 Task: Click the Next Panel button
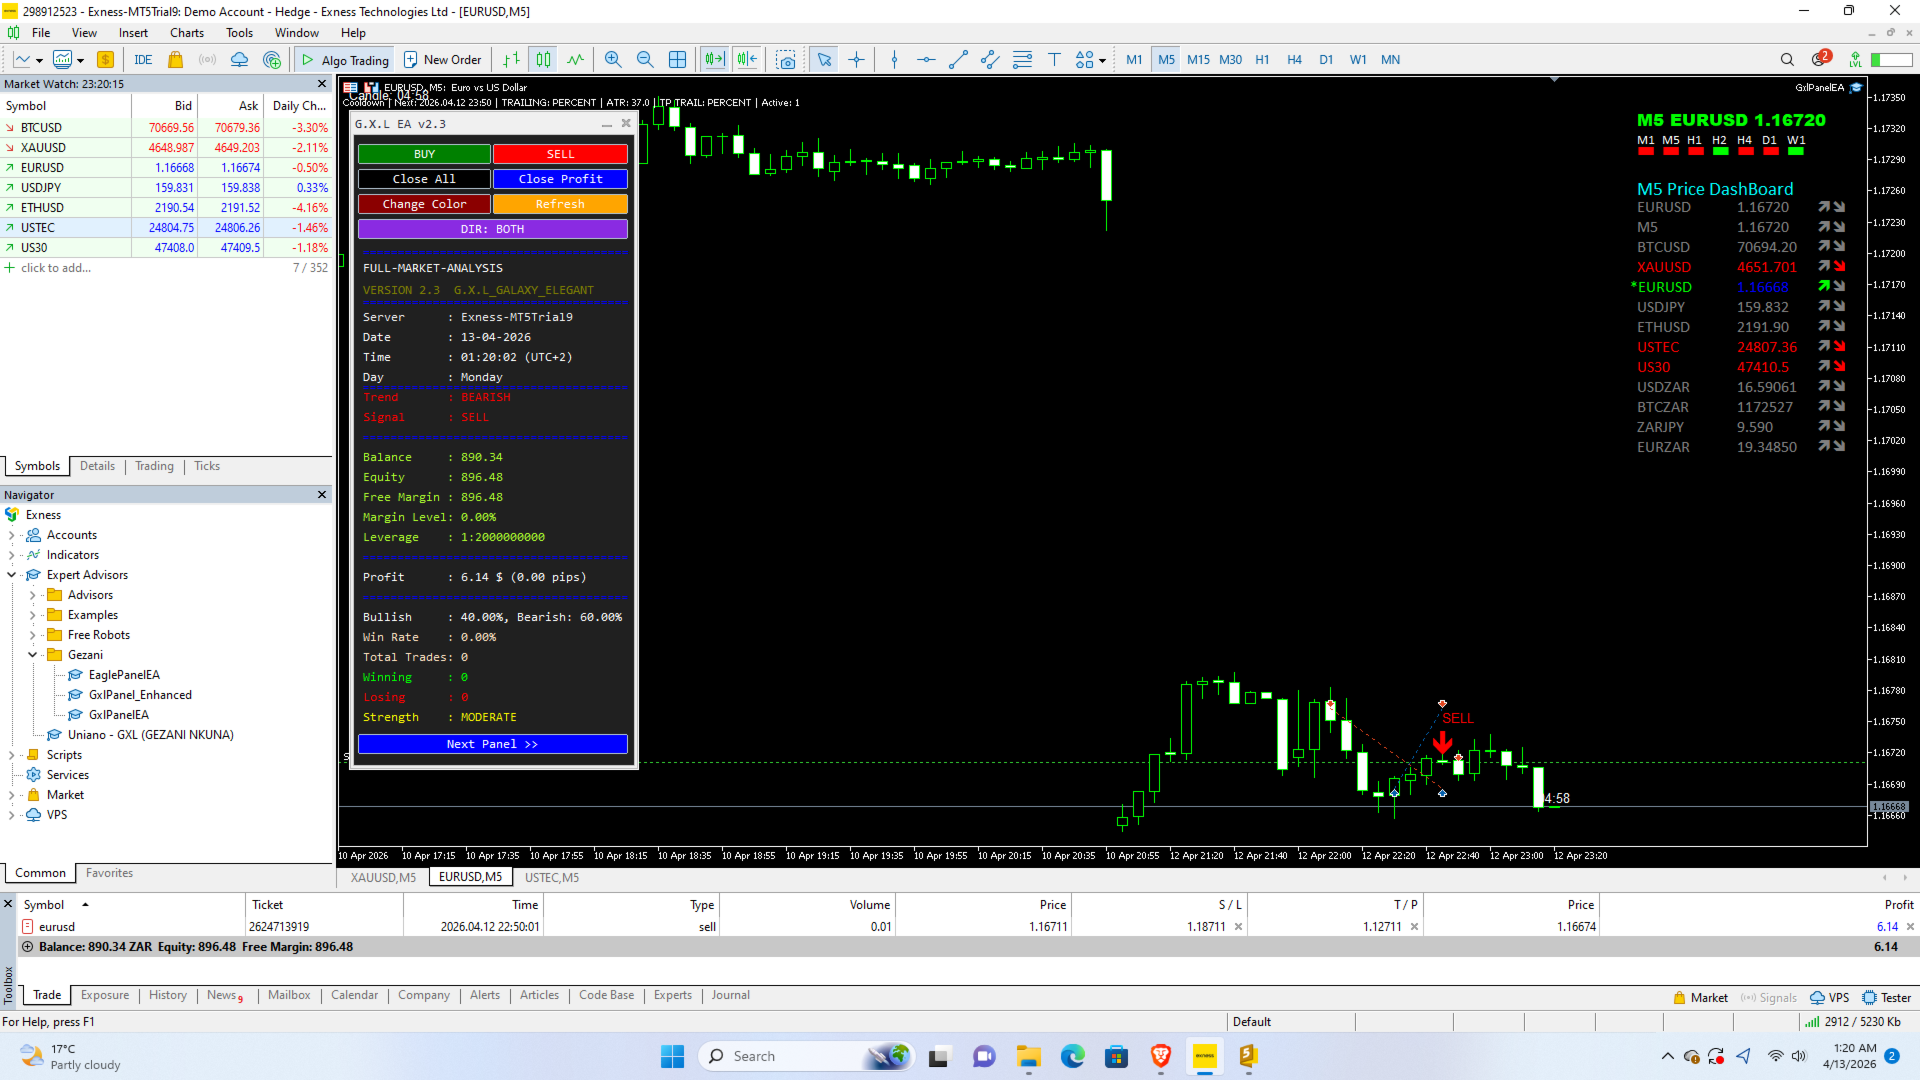point(492,744)
